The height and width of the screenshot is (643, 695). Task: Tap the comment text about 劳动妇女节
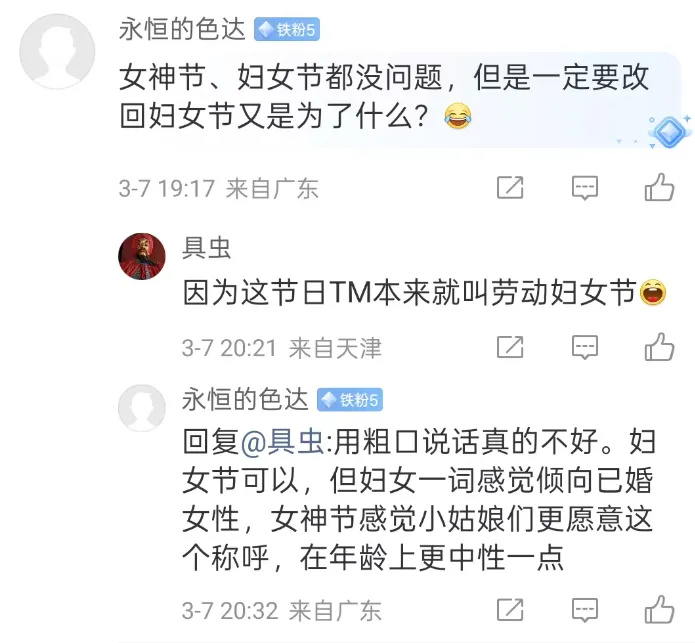point(424,292)
